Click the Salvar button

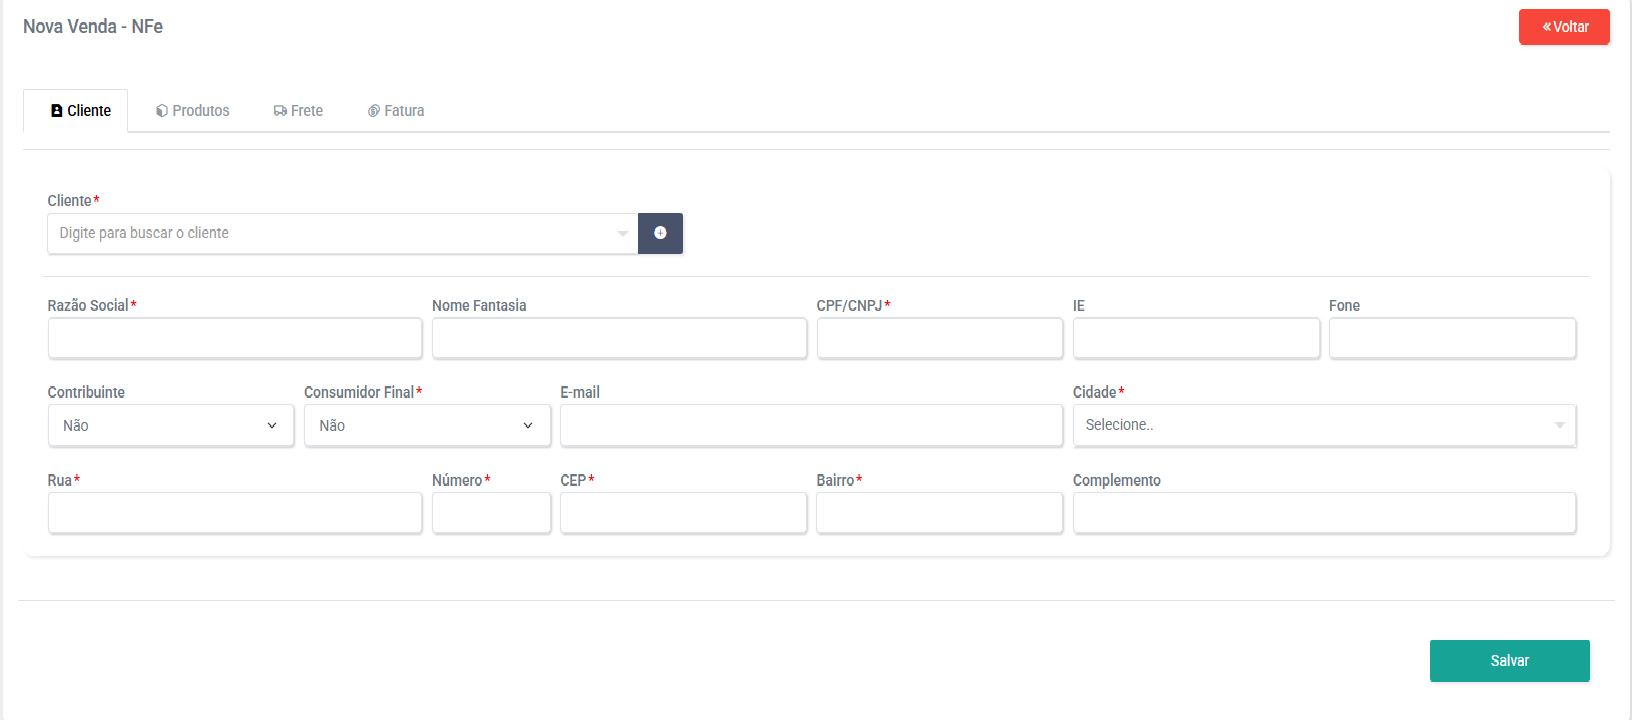[x=1509, y=660]
